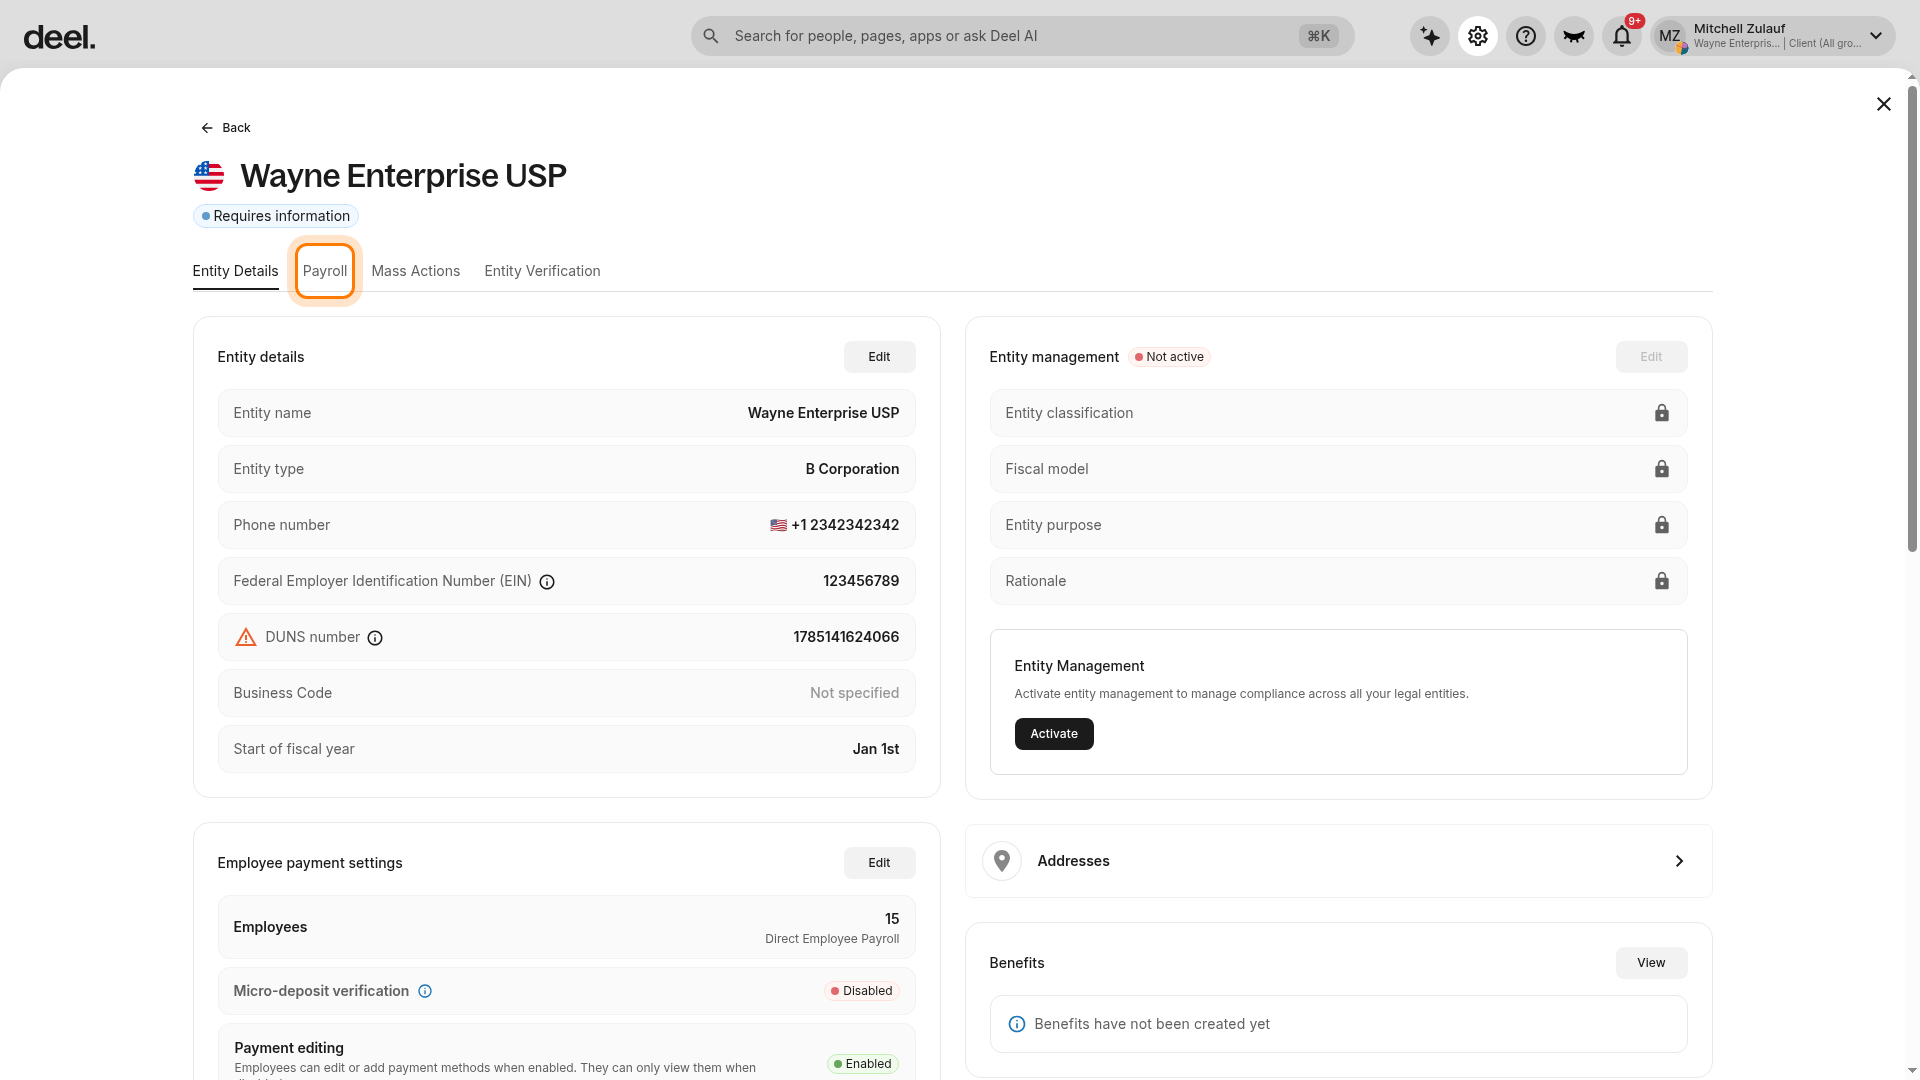Expand Addresses with chevron arrow

click(x=1679, y=861)
